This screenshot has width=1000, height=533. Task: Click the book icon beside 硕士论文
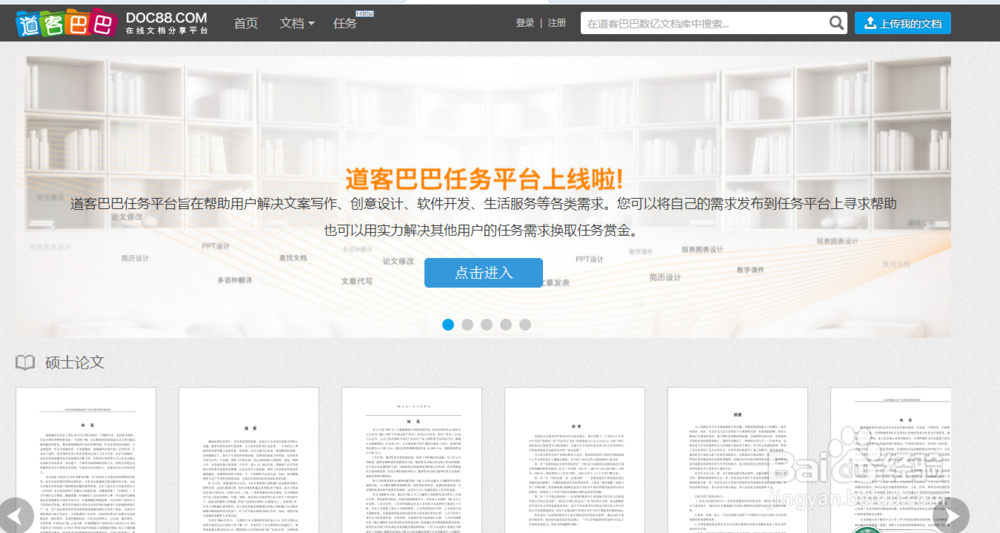tap(25, 363)
